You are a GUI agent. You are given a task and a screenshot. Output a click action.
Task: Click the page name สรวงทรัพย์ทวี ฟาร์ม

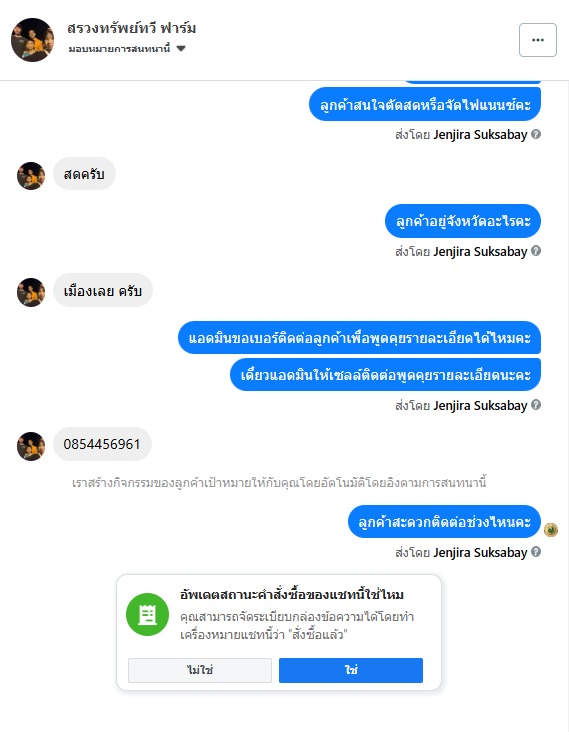pos(131,28)
